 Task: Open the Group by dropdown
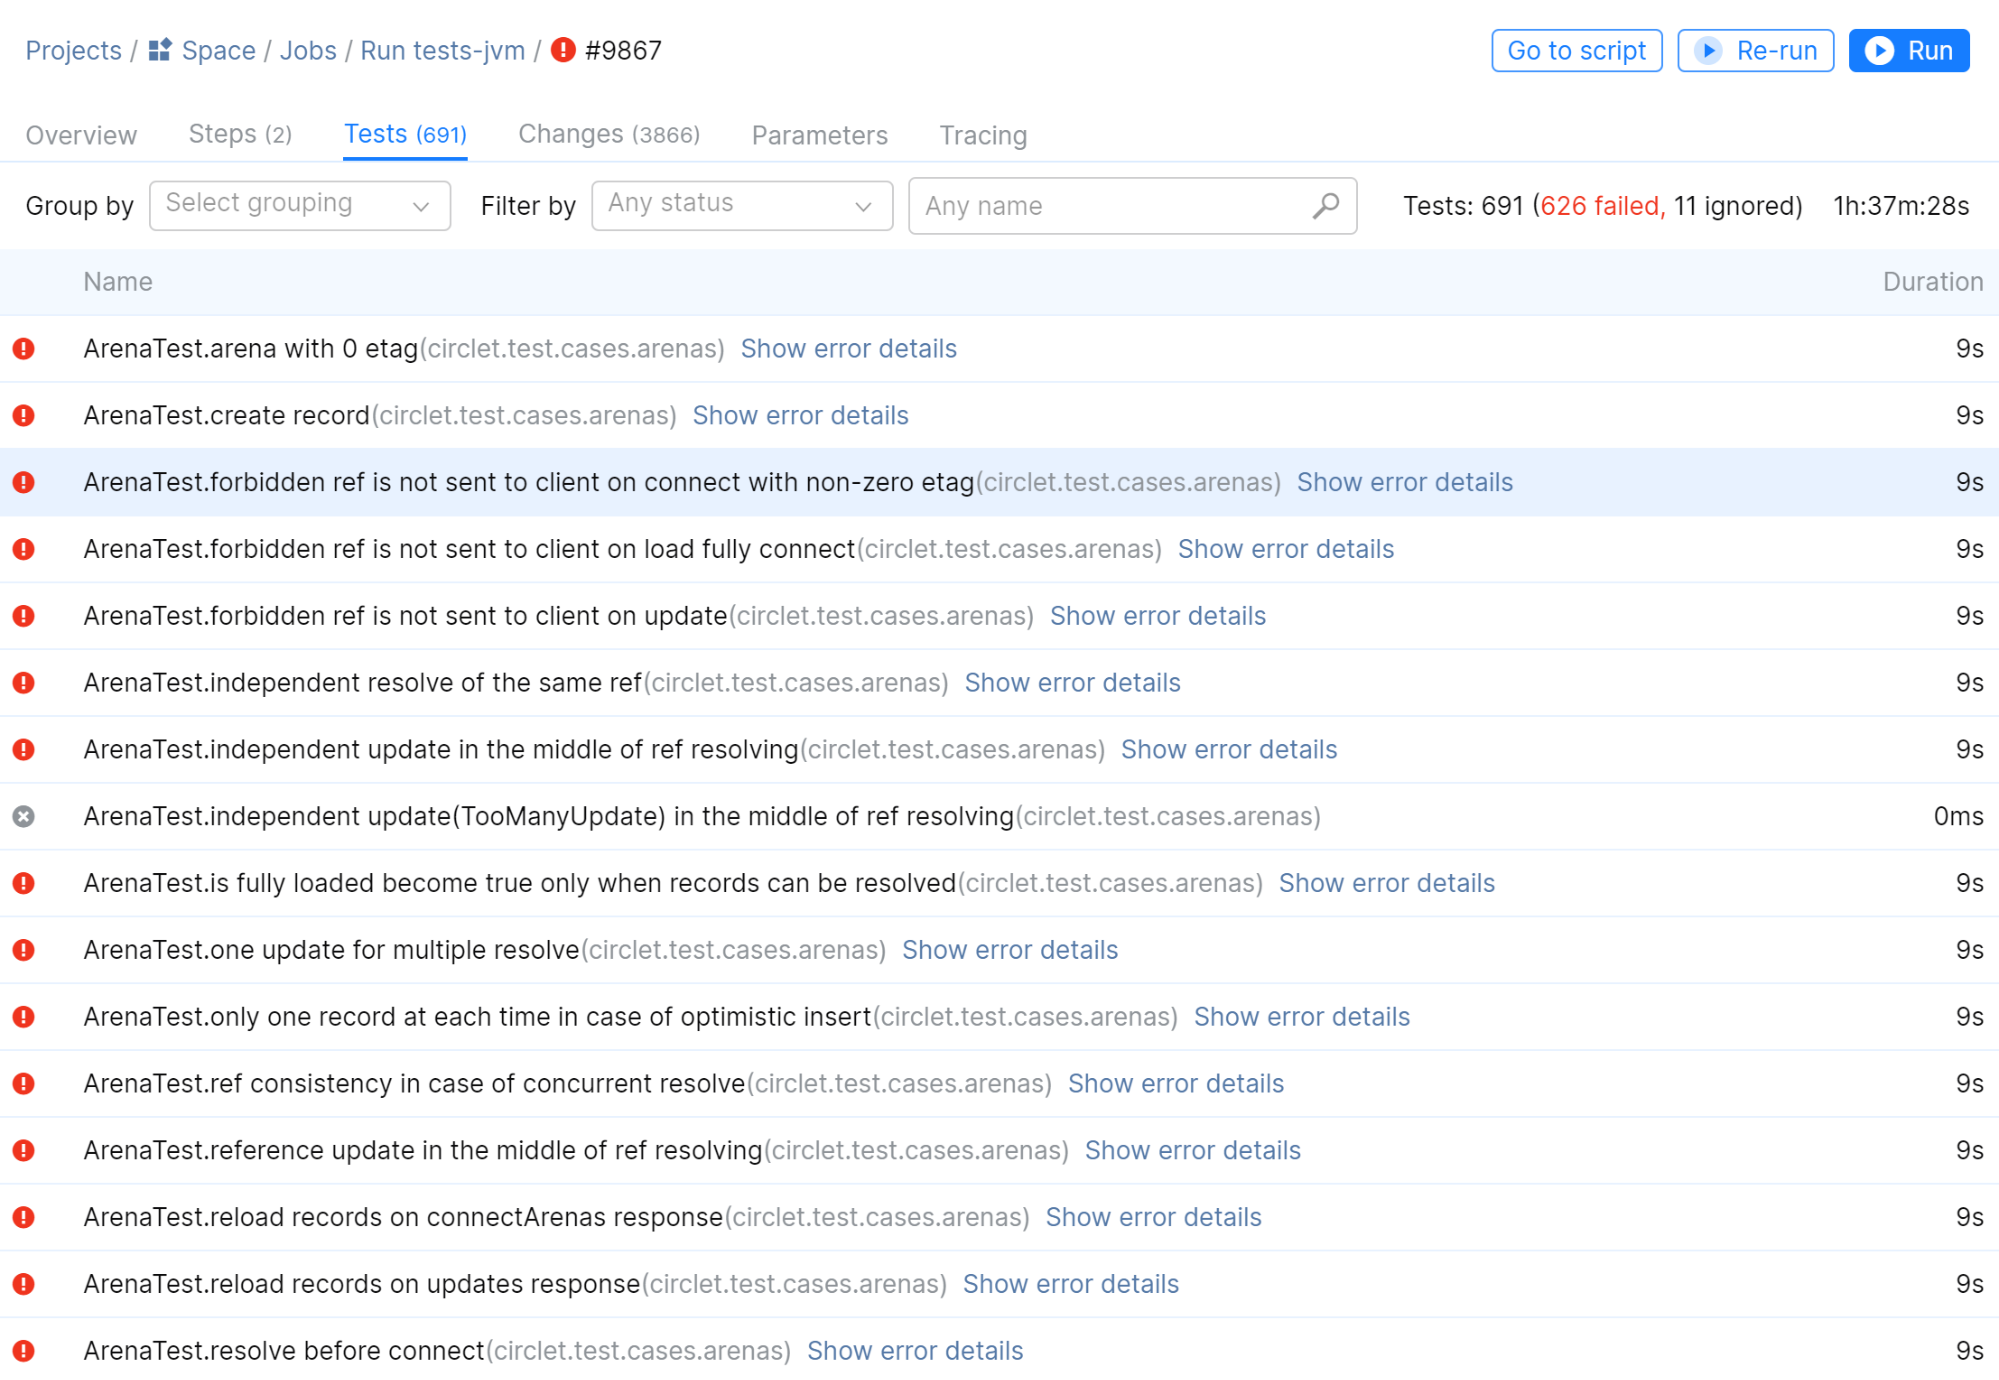[298, 205]
